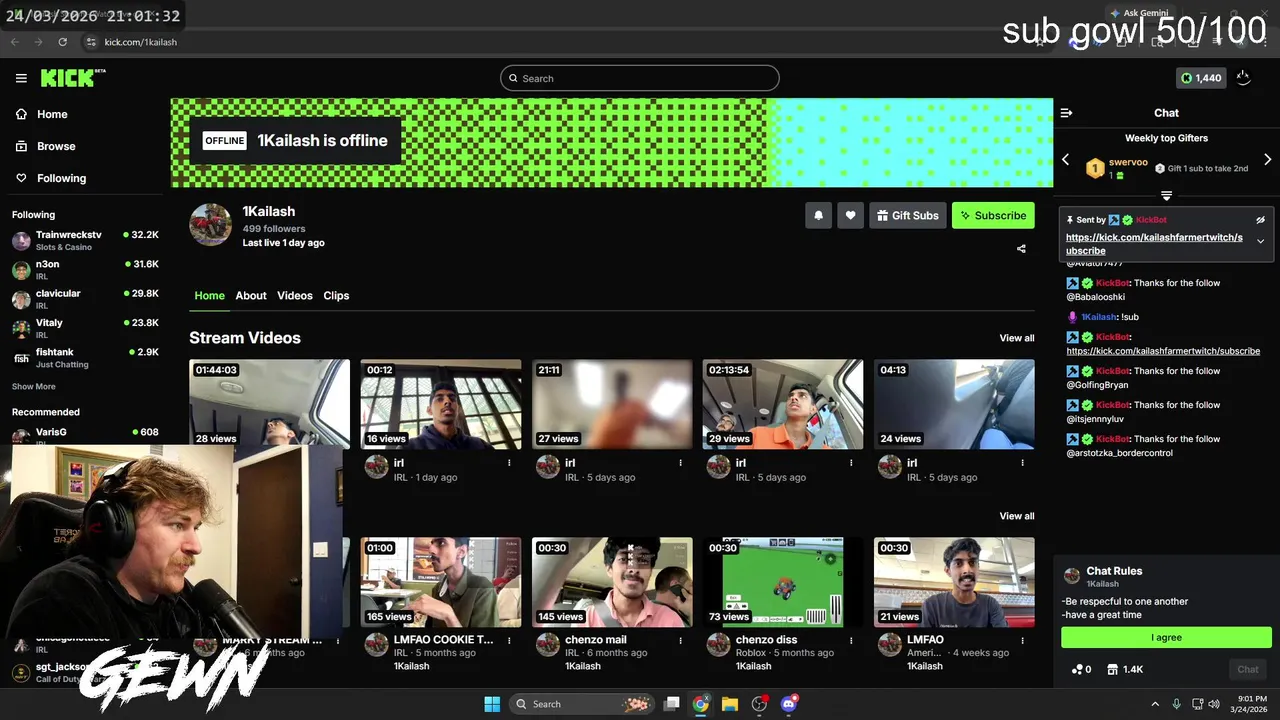This screenshot has width=1280, height=720.
Task: Open options for the 29 views irl video
Action: point(851,463)
